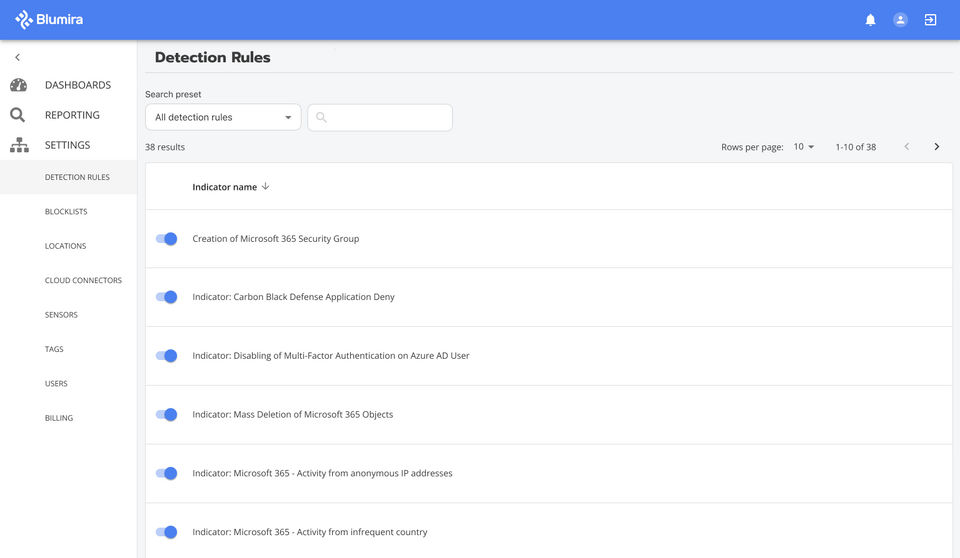Select Billing in the sidebar

pyautogui.click(x=59, y=417)
